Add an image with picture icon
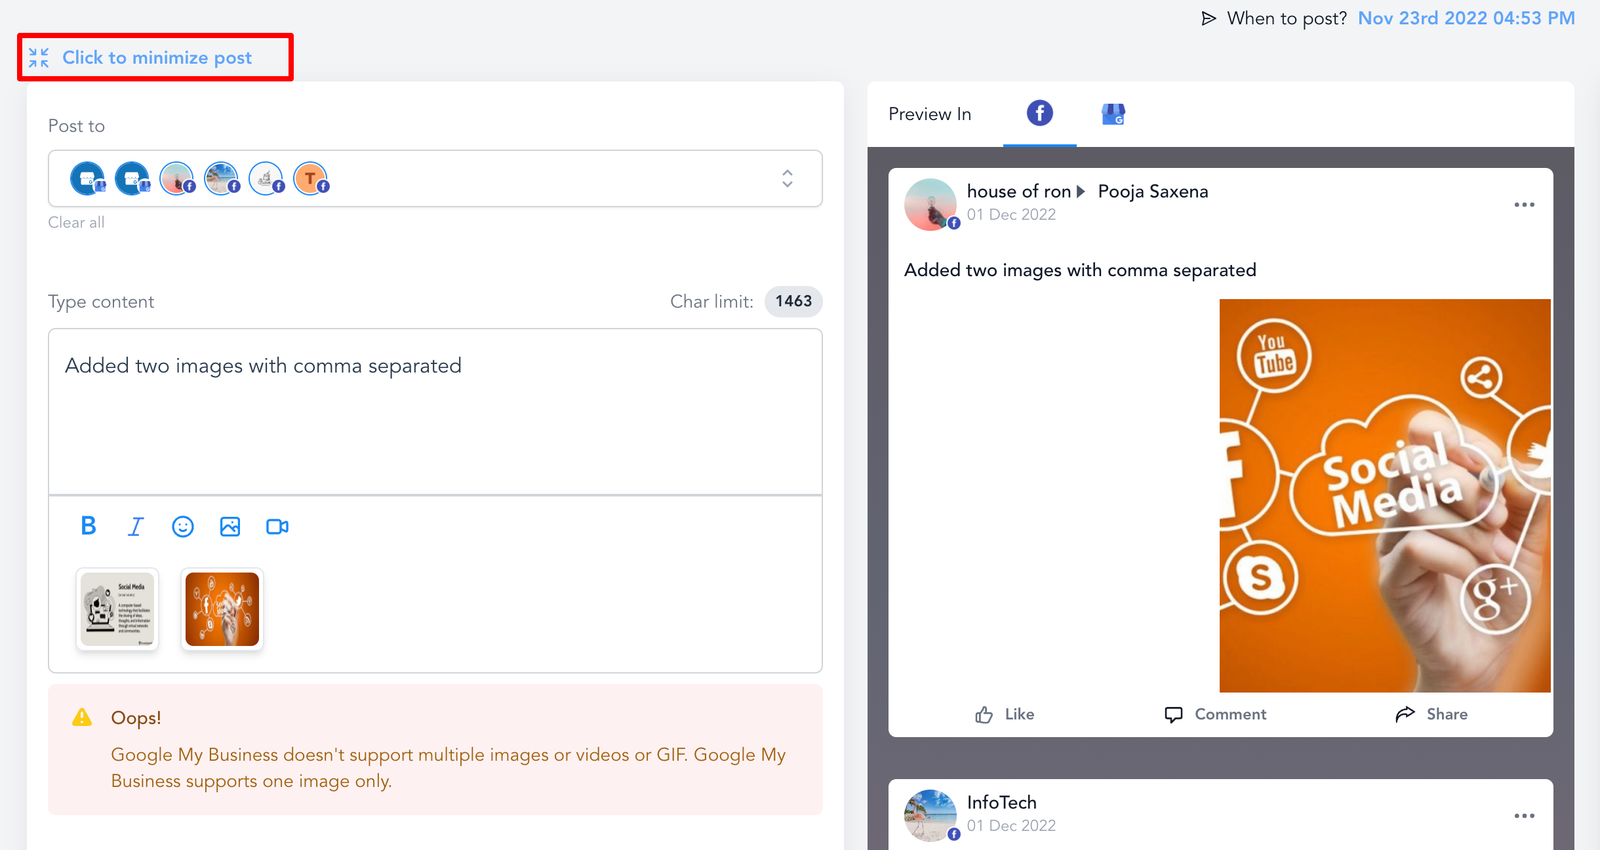The image size is (1600, 850). pyautogui.click(x=230, y=526)
